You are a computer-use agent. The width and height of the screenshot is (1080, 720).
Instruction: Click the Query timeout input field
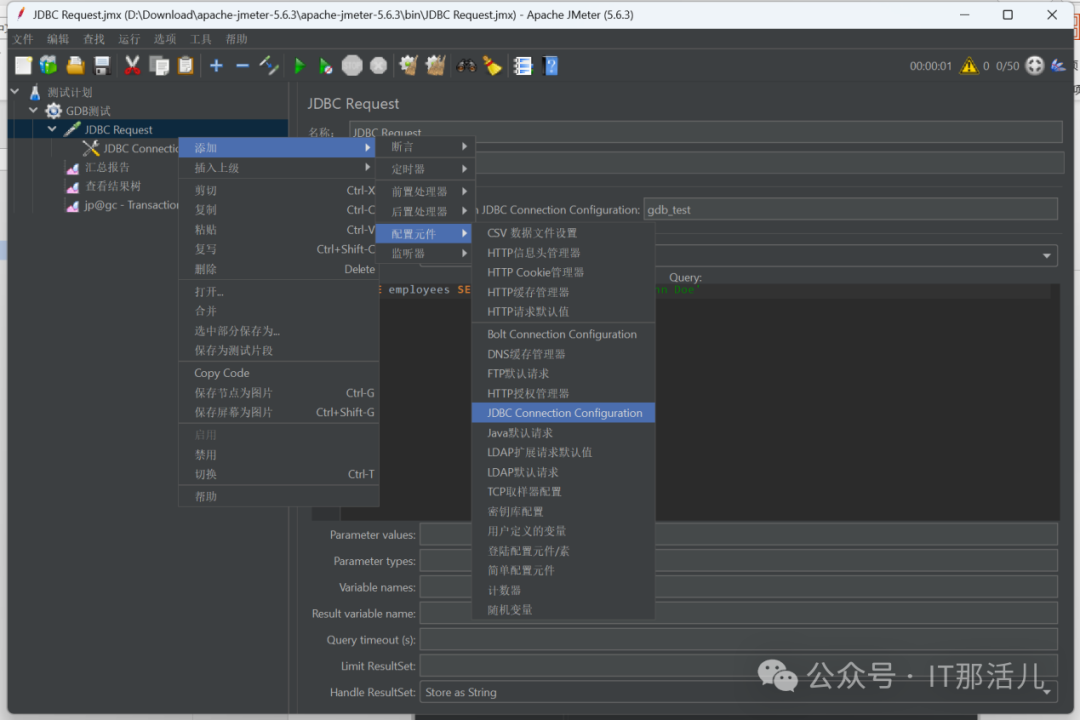(738, 639)
